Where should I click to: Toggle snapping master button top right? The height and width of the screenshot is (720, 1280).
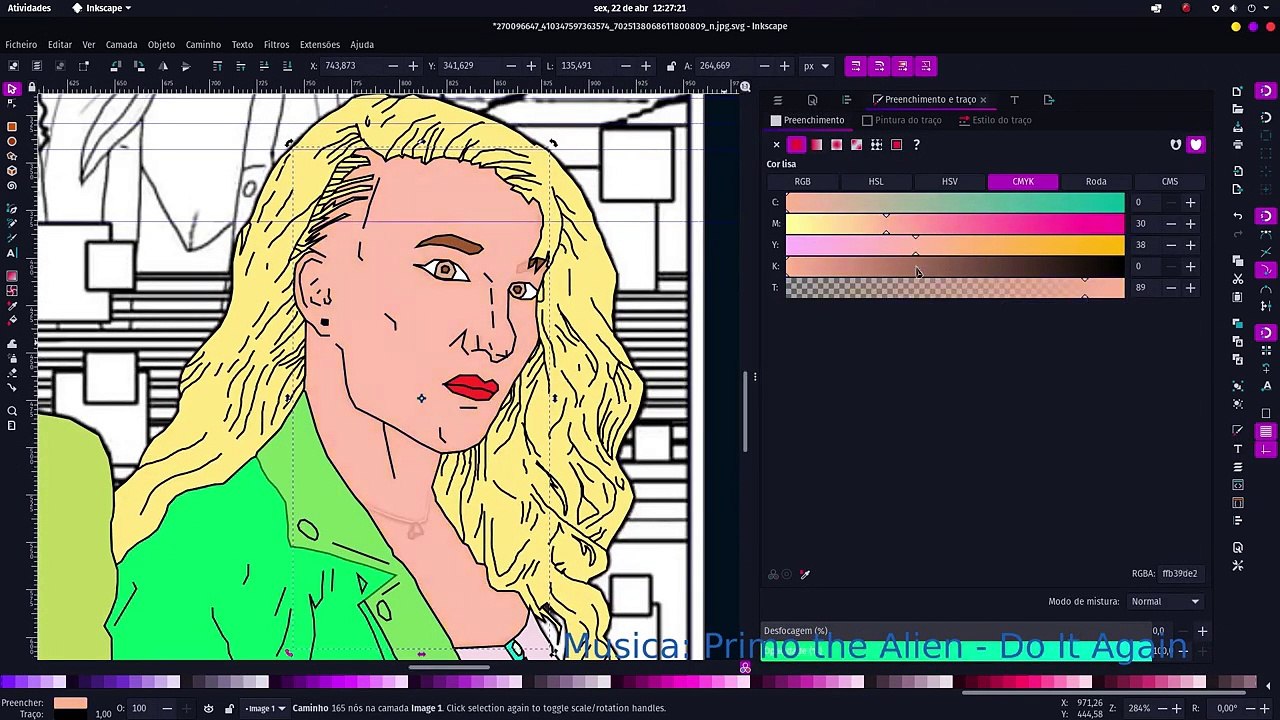pyautogui.click(x=1266, y=91)
